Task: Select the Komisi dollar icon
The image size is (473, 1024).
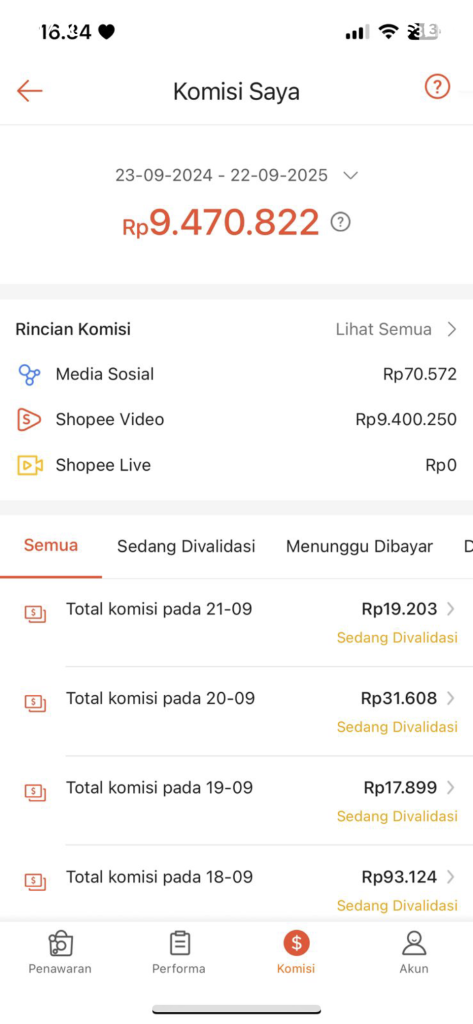Action: click(296, 943)
